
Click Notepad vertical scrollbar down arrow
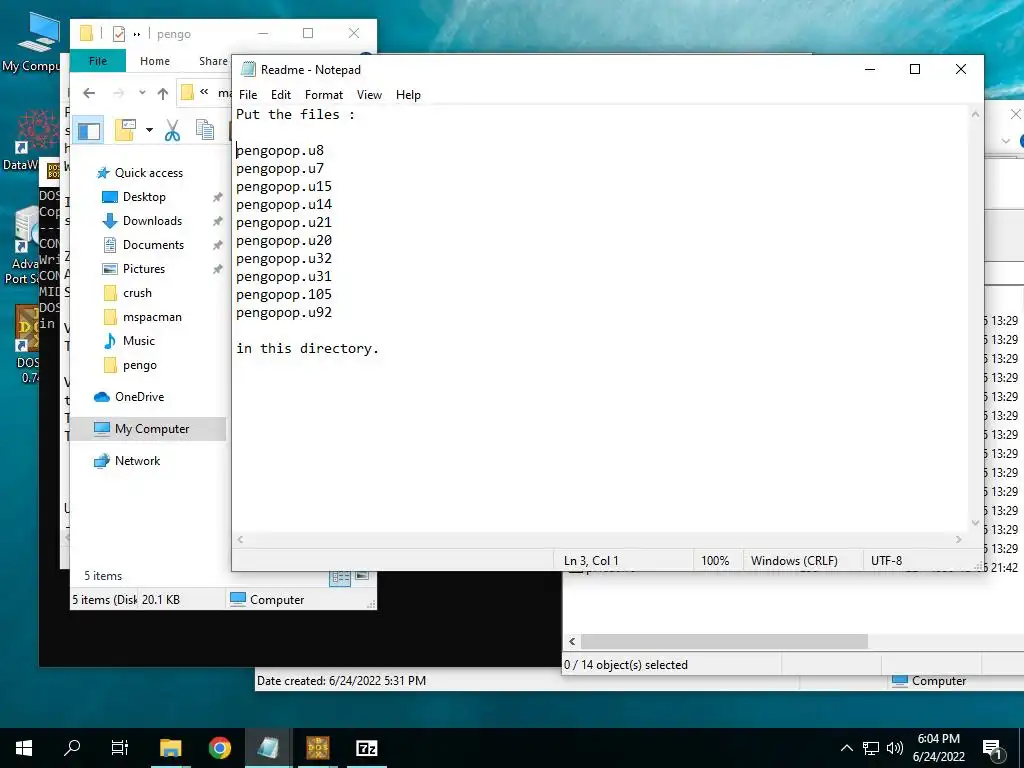pyautogui.click(x=975, y=522)
